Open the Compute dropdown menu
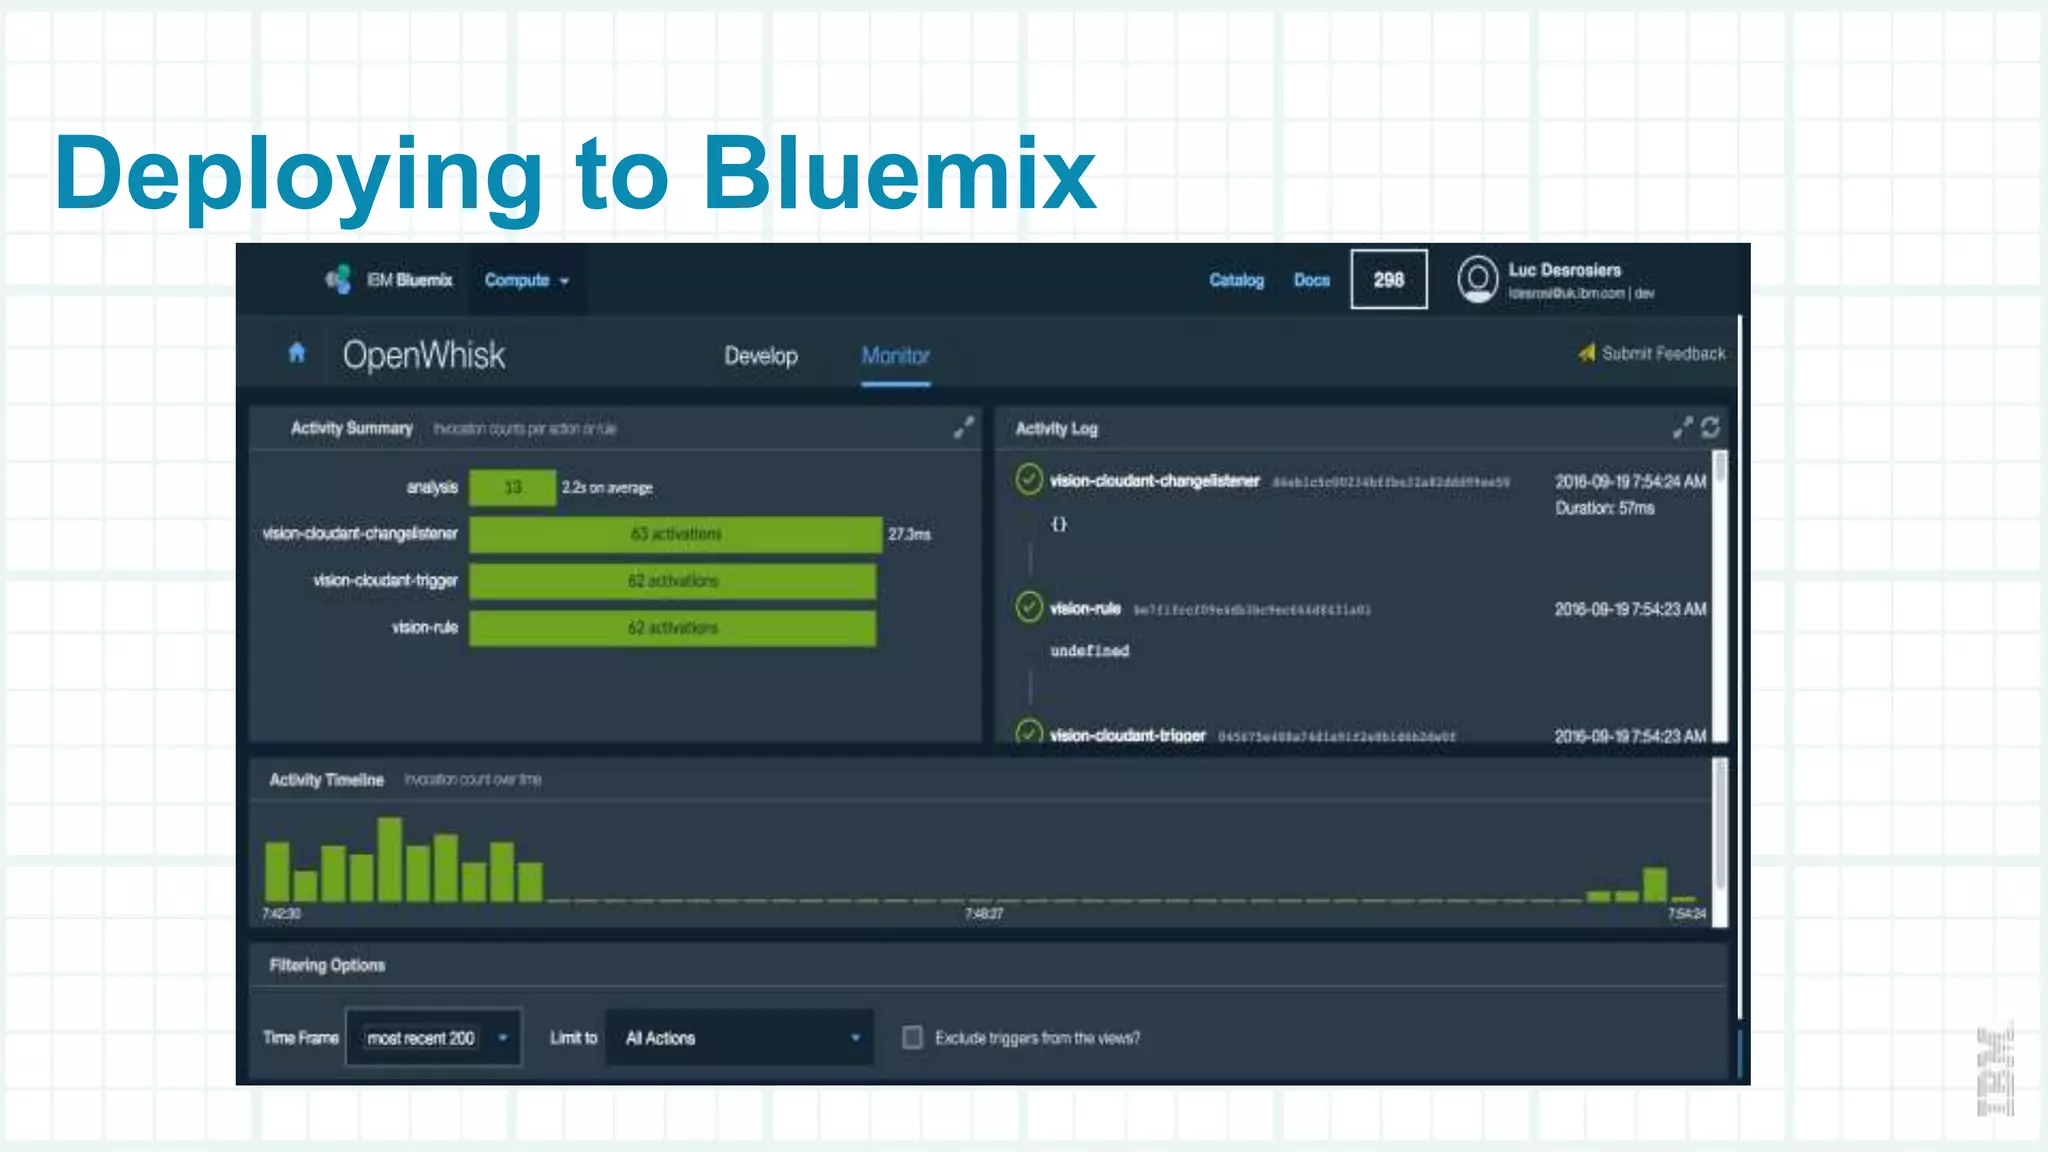 [526, 280]
